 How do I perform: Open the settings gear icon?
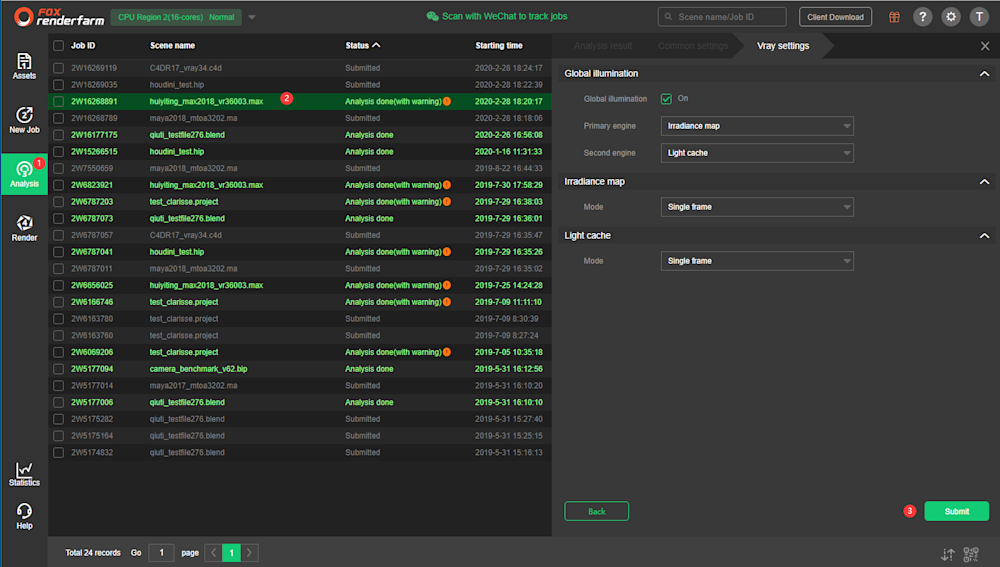(x=951, y=17)
